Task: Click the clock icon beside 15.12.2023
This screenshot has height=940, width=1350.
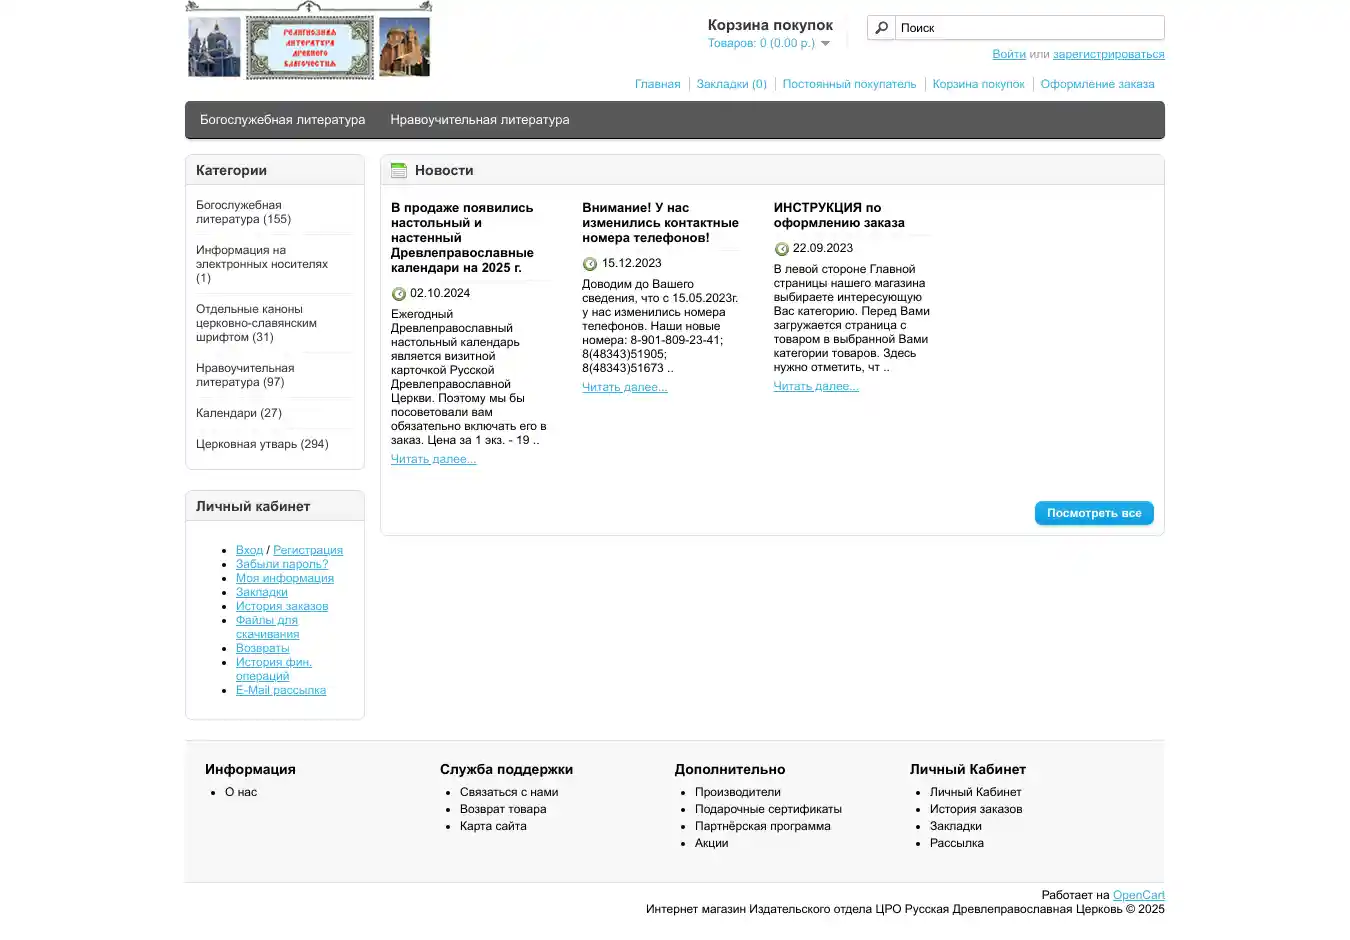Action: [x=590, y=264]
